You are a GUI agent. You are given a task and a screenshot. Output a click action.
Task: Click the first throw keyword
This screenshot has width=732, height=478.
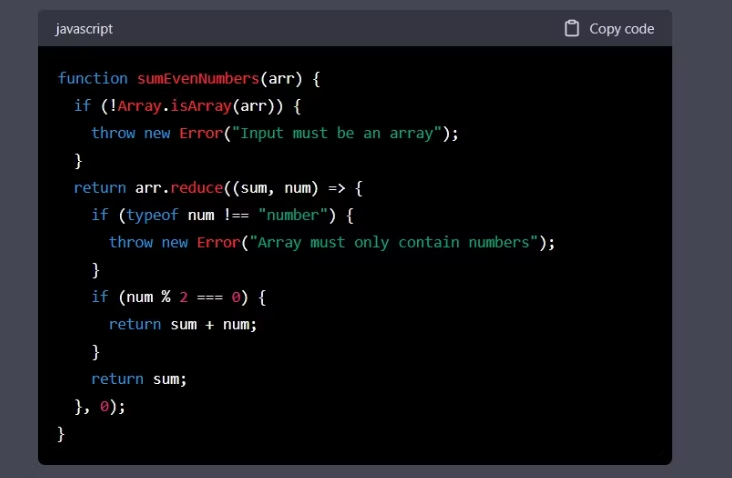coord(113,133)
